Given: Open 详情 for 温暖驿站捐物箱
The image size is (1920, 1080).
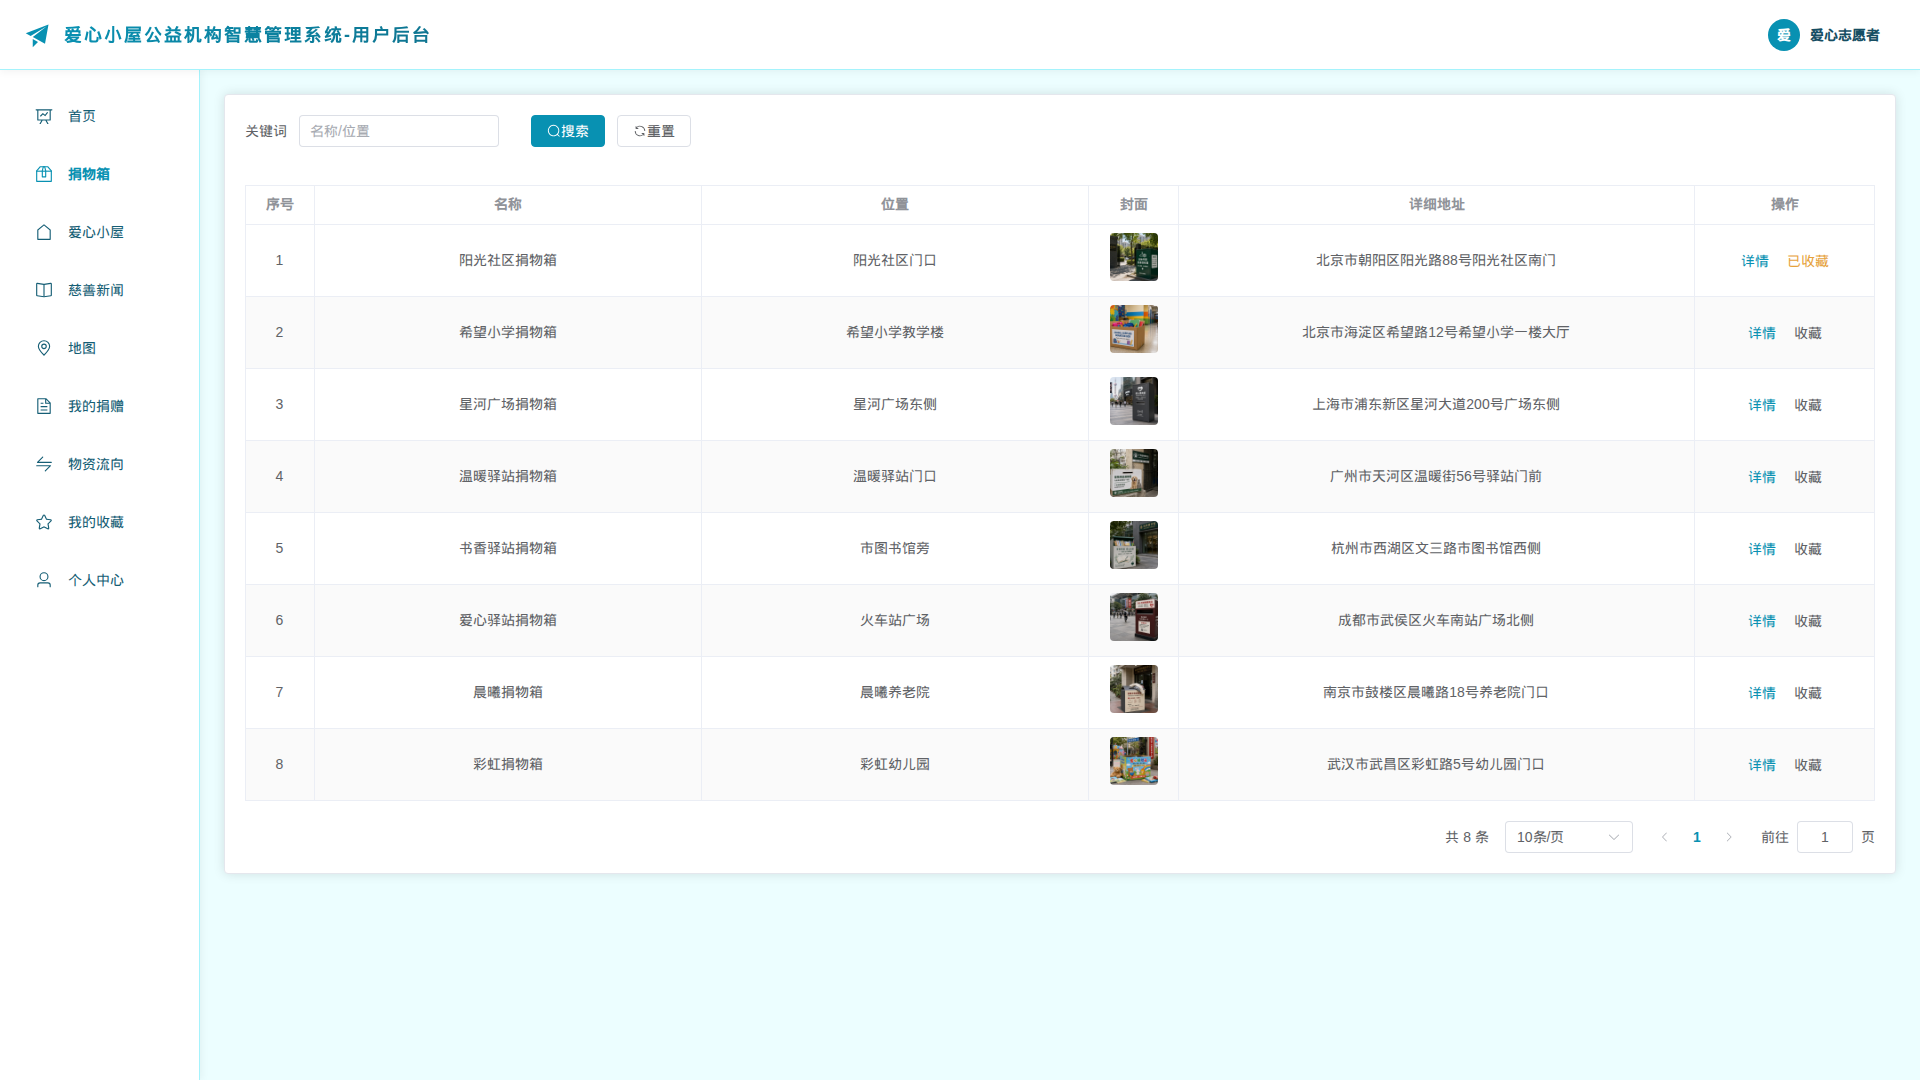Looking at the screenshot, I should [1762, 477].
